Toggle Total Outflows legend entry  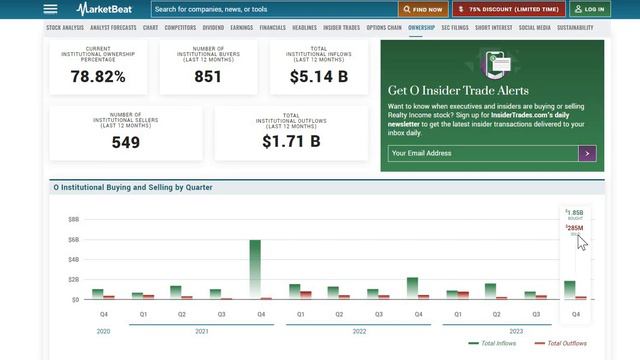tap(560, 343)
